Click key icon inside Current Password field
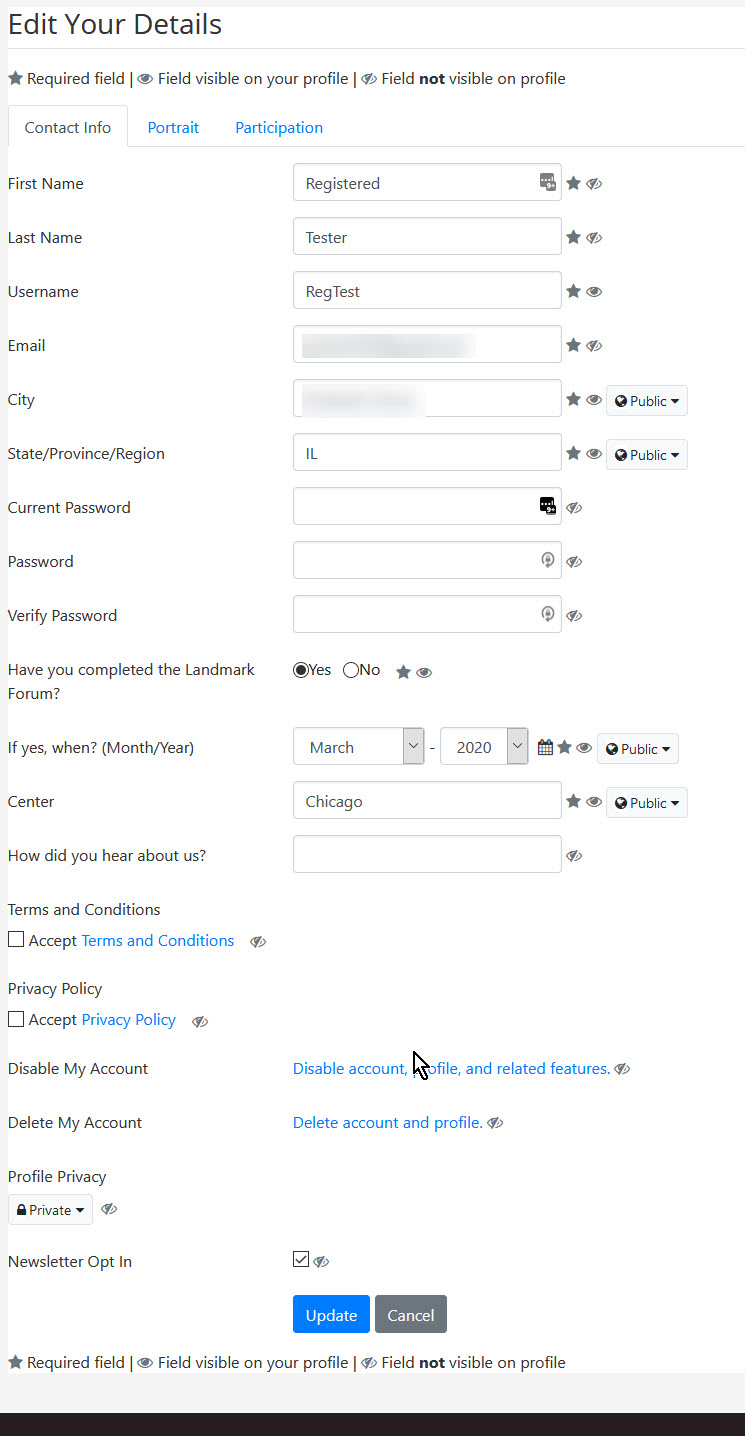The height and width of the screenshot is (1436, 745). [548, 506]
